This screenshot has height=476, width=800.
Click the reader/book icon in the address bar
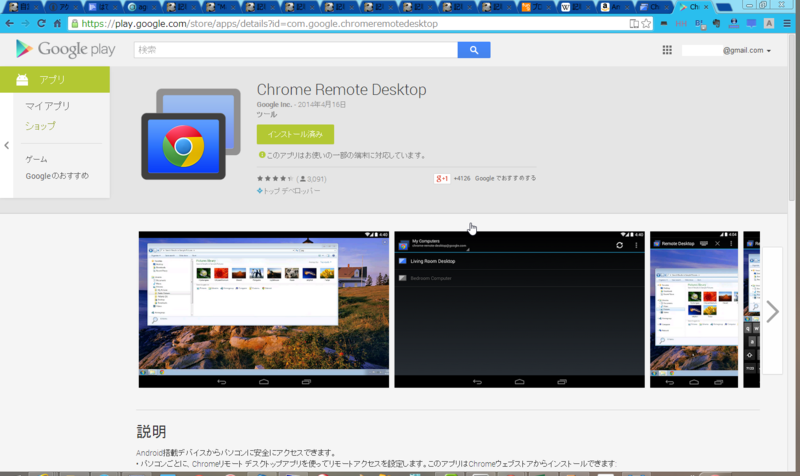point(634,23)
